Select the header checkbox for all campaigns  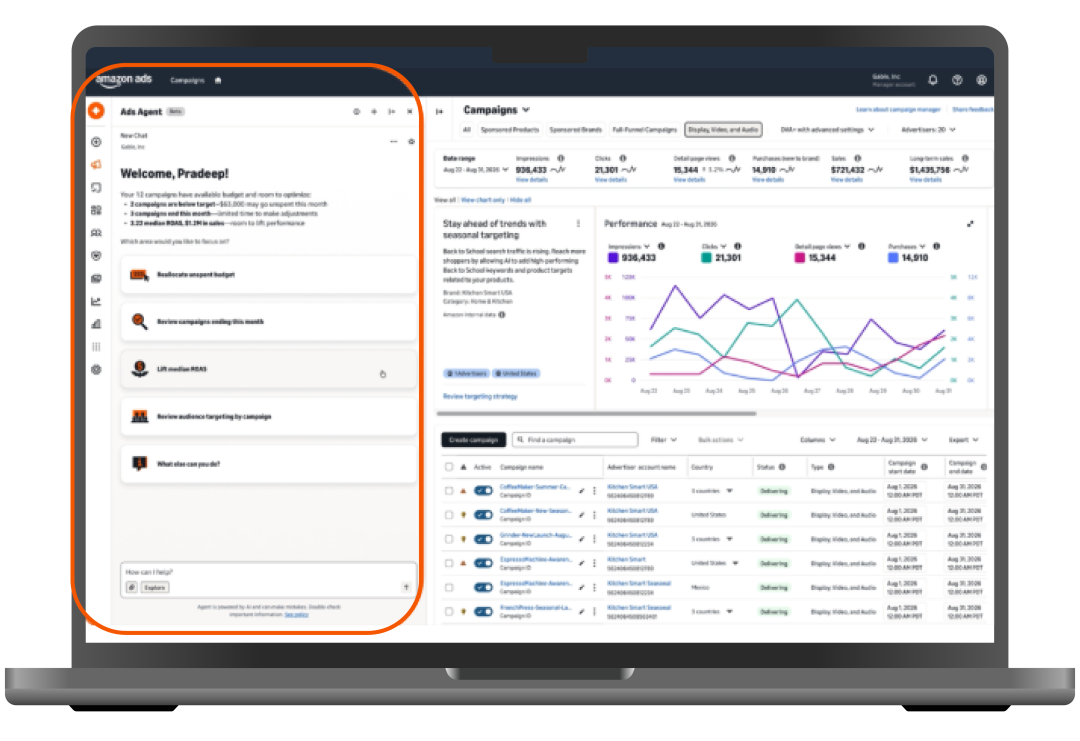(449, 467)
